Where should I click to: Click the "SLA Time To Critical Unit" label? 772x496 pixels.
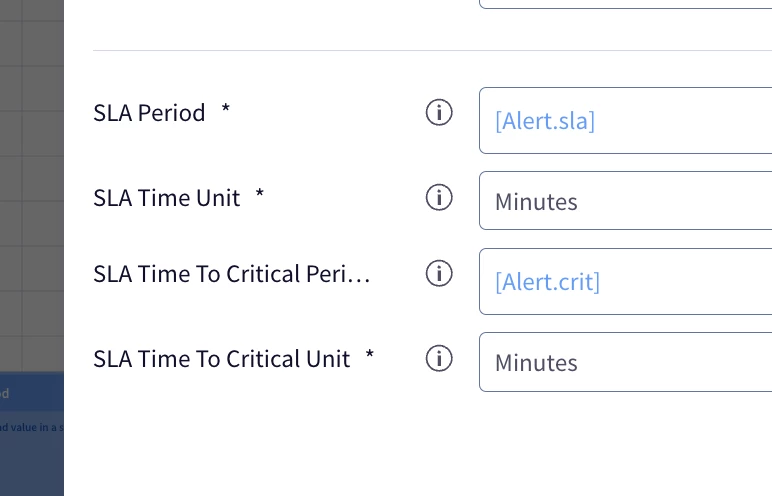pyautogui.click(x=222, y=359)
